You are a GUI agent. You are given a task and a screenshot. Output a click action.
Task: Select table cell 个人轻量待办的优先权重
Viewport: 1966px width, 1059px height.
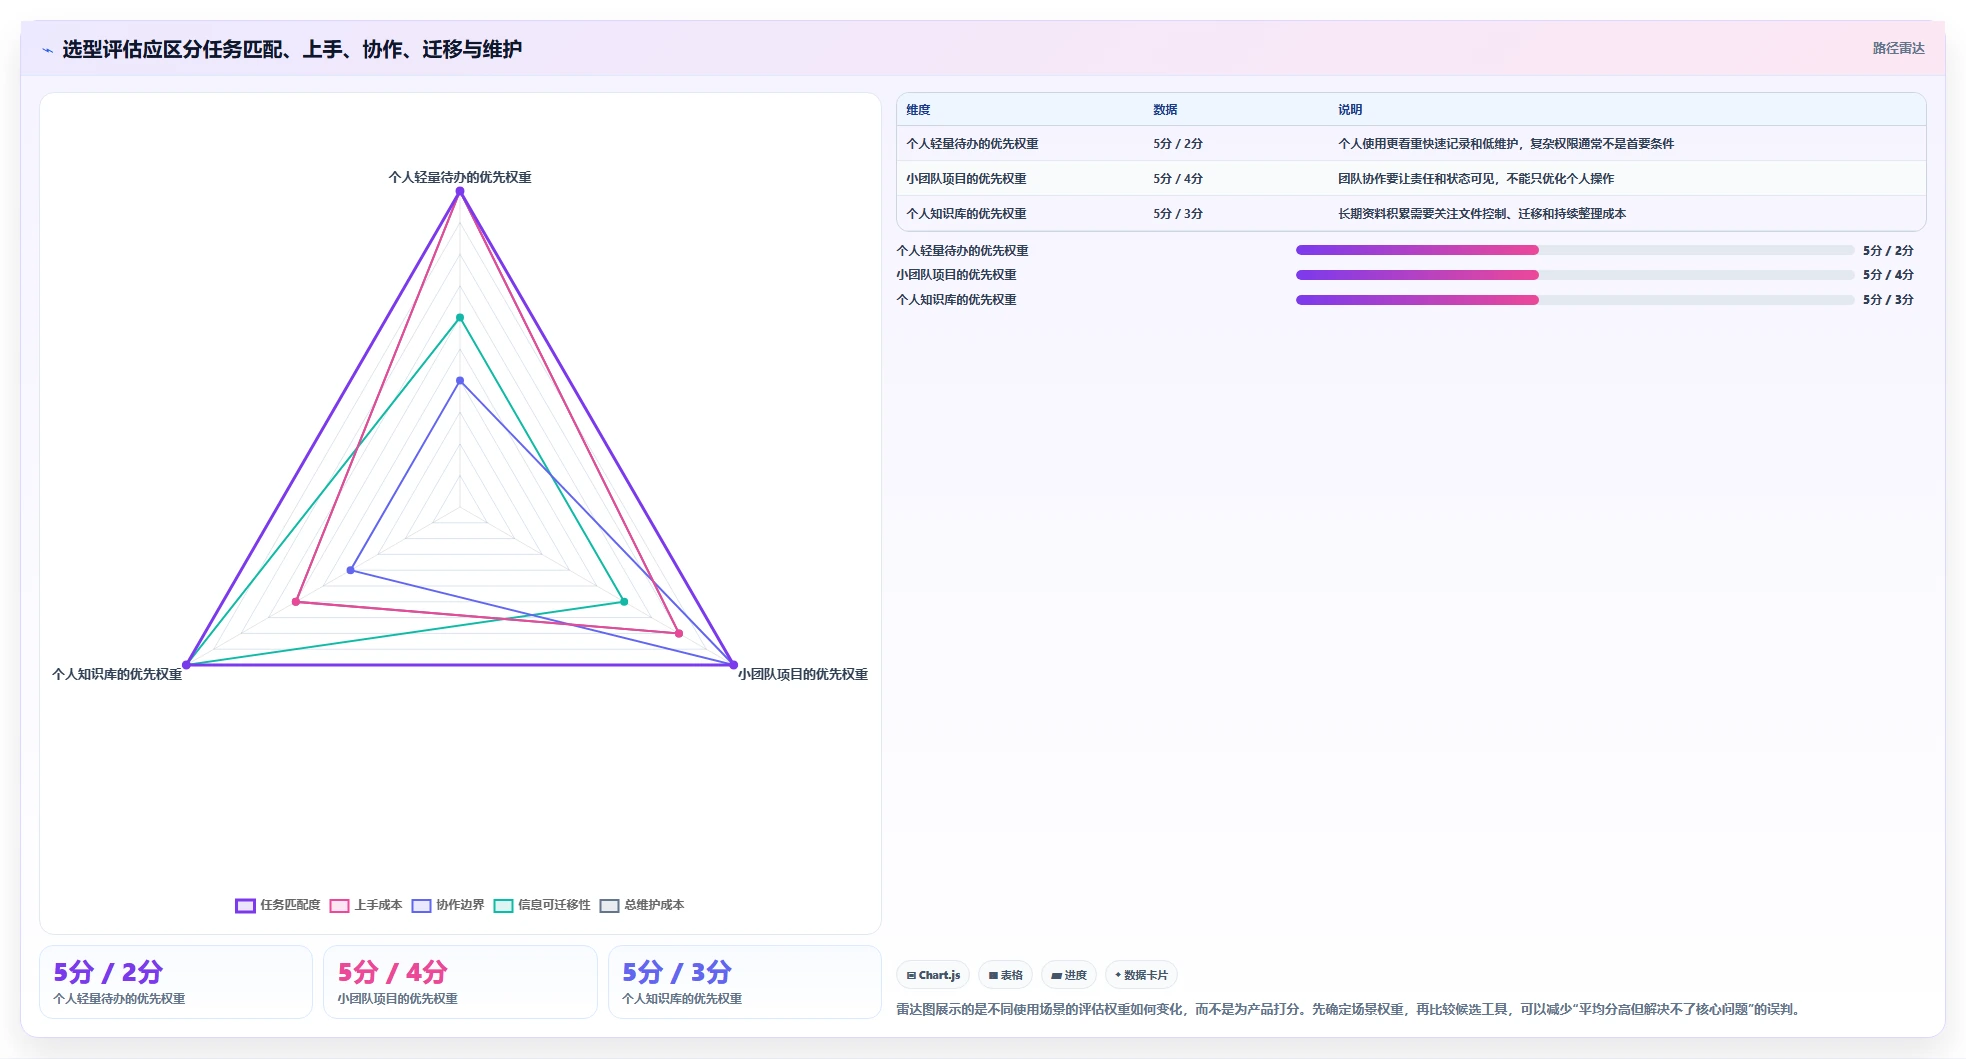tap(972, 144)
